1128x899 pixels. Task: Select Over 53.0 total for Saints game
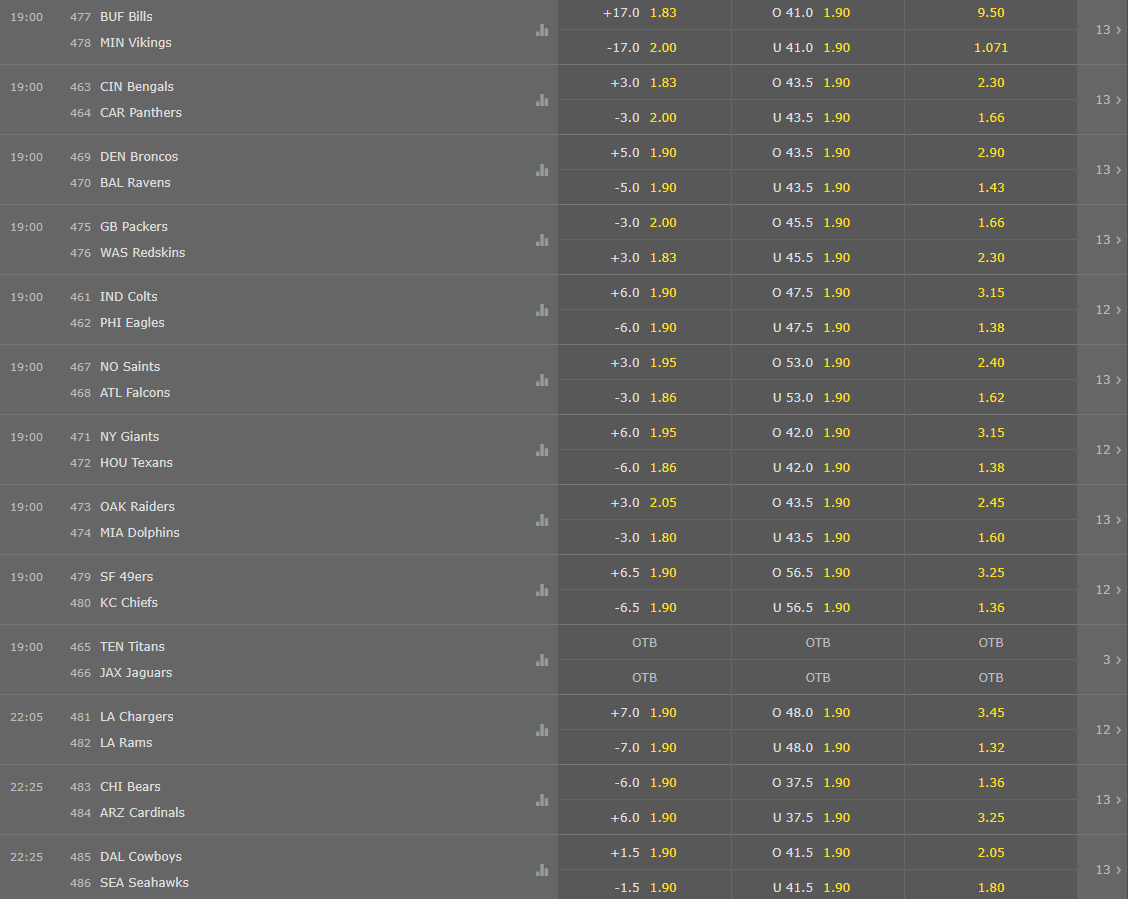tap(818, 362)
